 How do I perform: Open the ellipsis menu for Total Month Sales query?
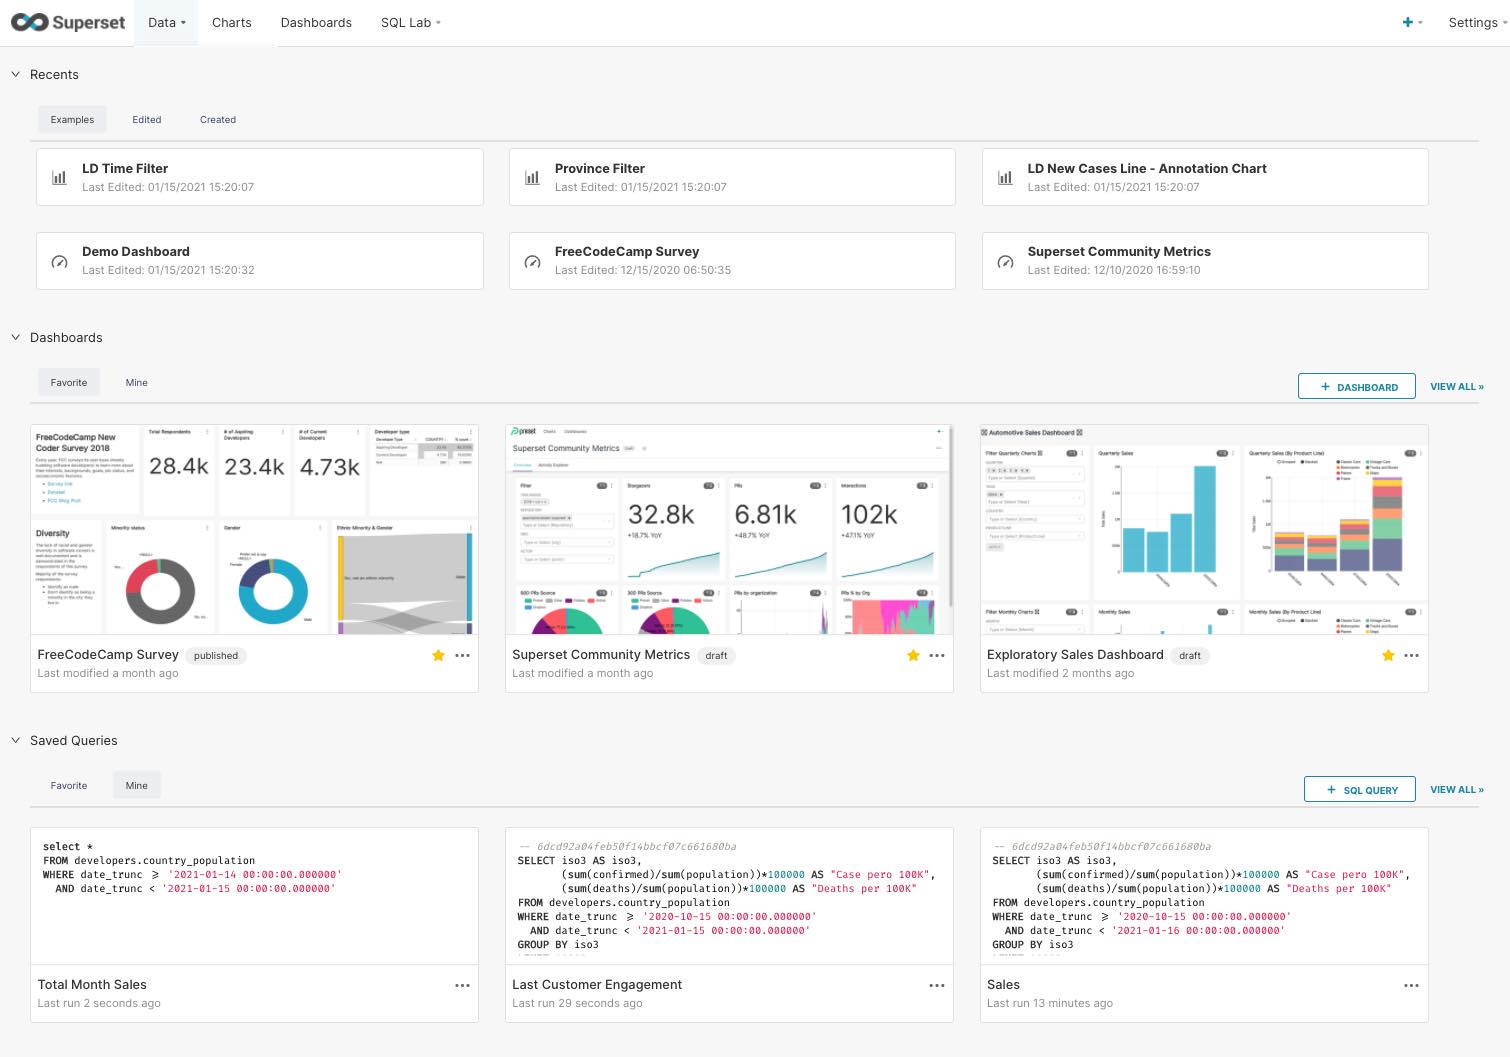[462, 986]
